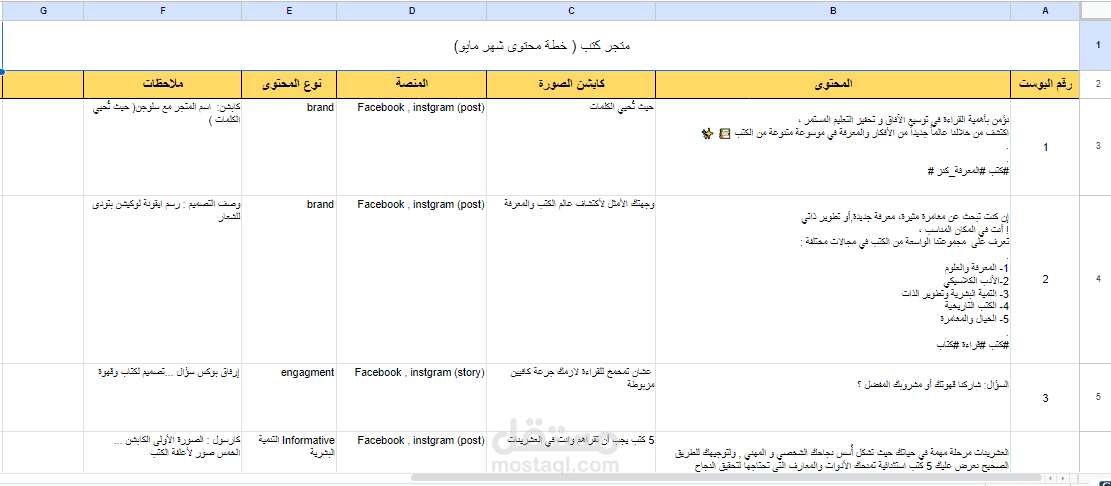Select column B header
Screen dimensions: 1111x486
click(x=833, y=11)
